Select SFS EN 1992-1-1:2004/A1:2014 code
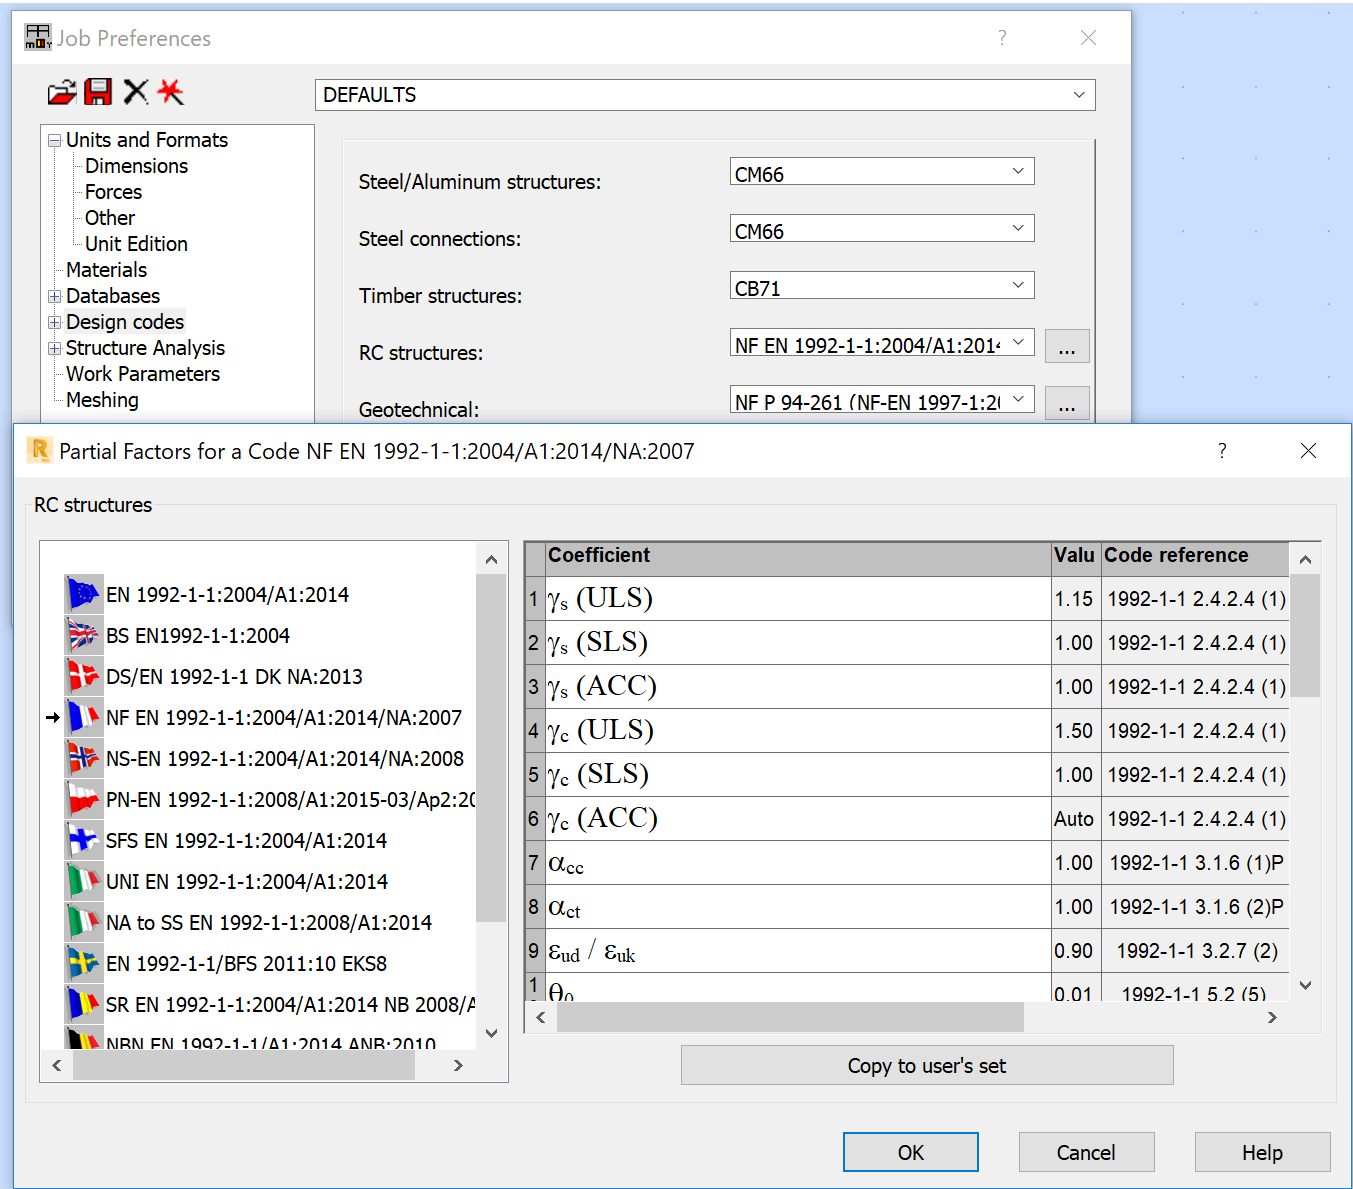The height and width of the screenshot is (1189, 1353). [246, 840]
